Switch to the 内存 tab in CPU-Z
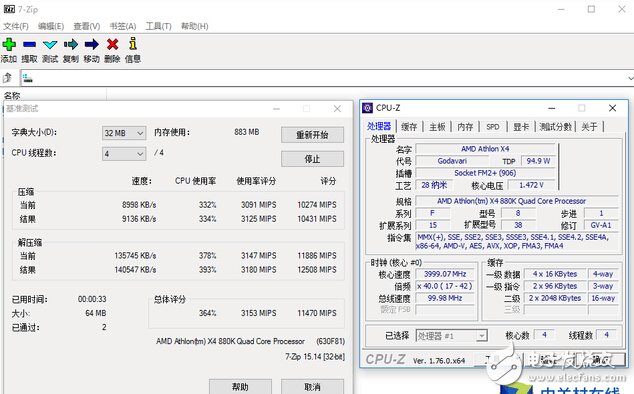This screenshot has height=394, width=634. tap(465, 127)
